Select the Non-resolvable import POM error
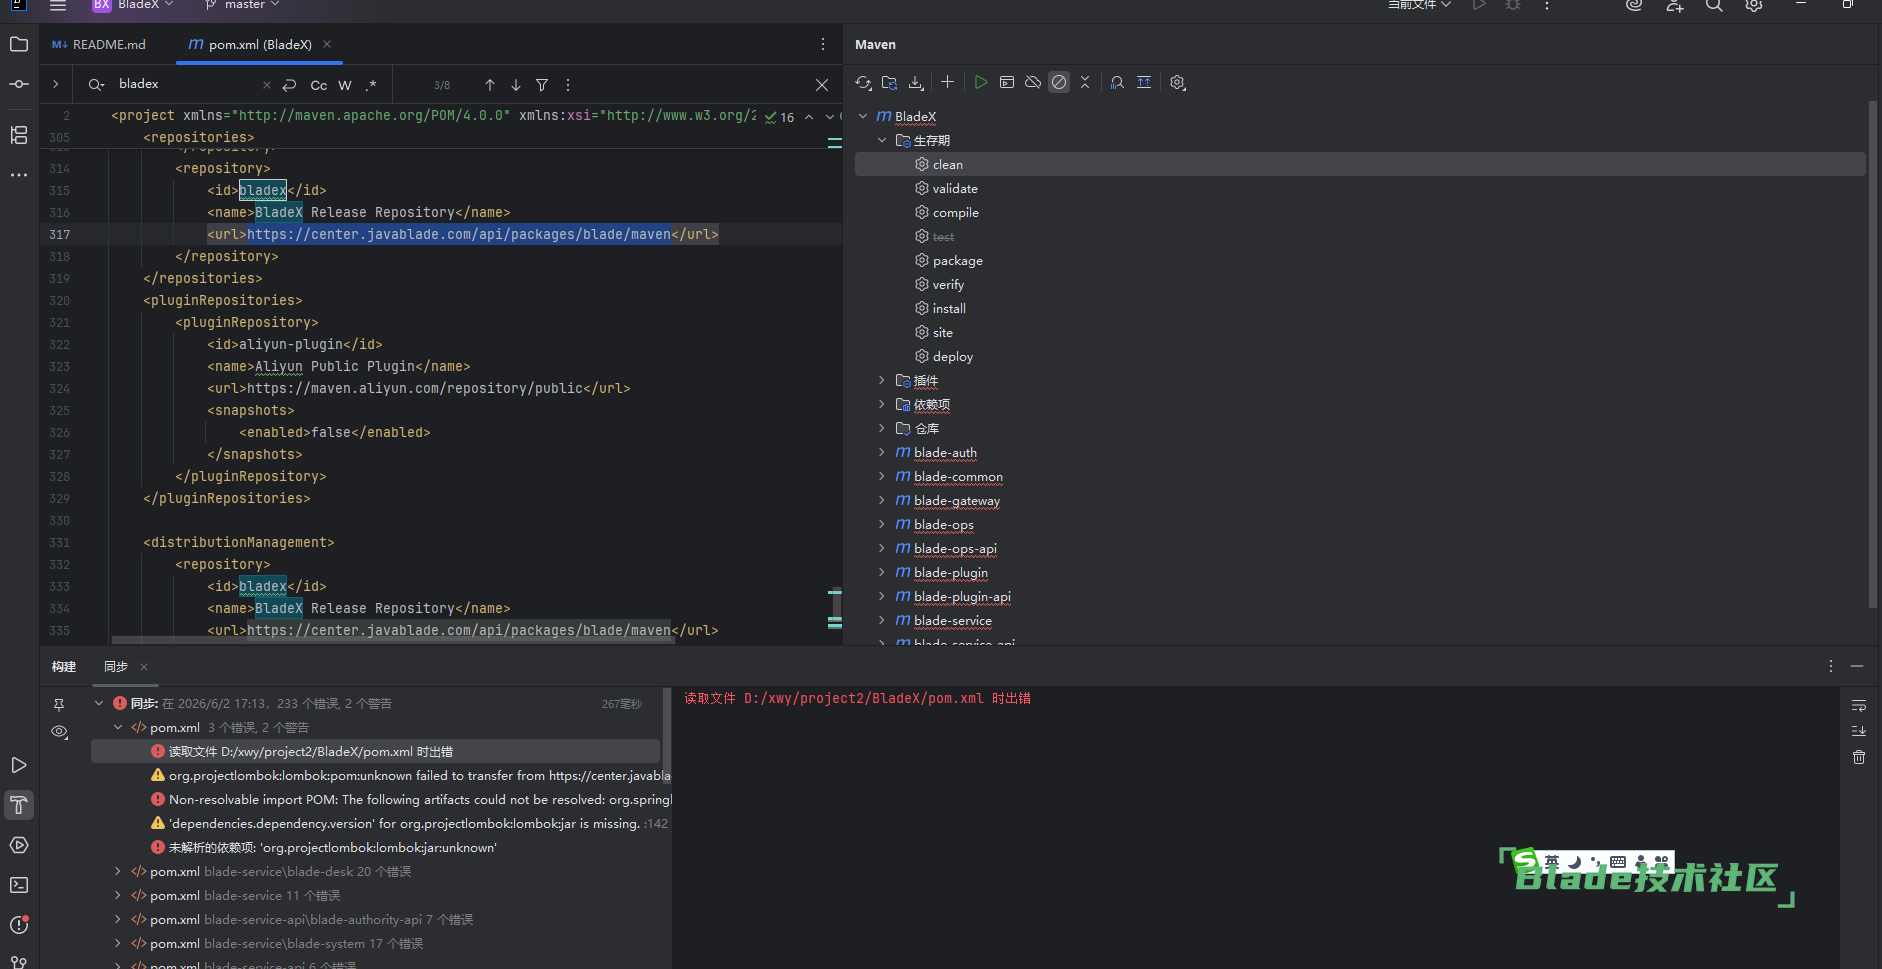Image resolution: width=1882 pixels, height=969 pixels. point(411,799)
